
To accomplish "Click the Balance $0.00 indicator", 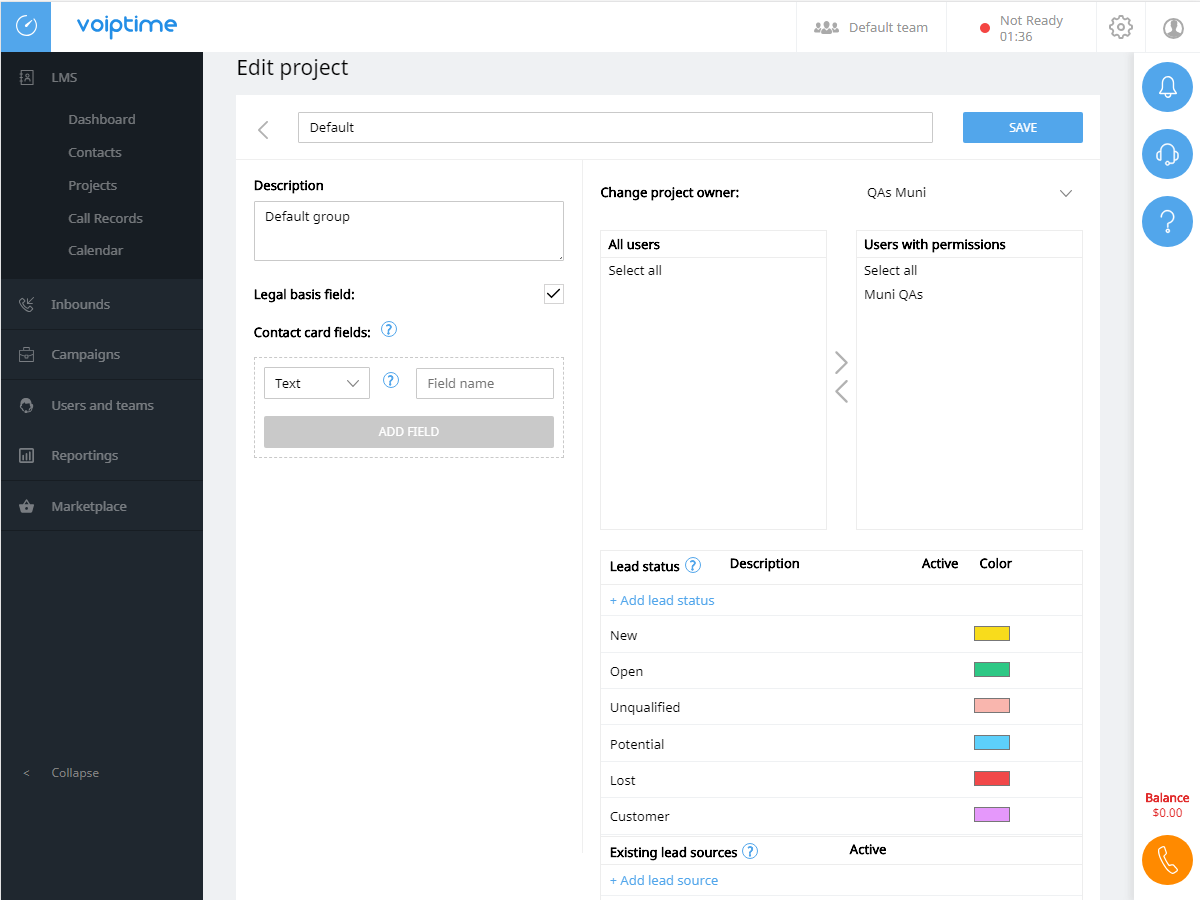I will pyautogui.click(x=1167, y=805).
